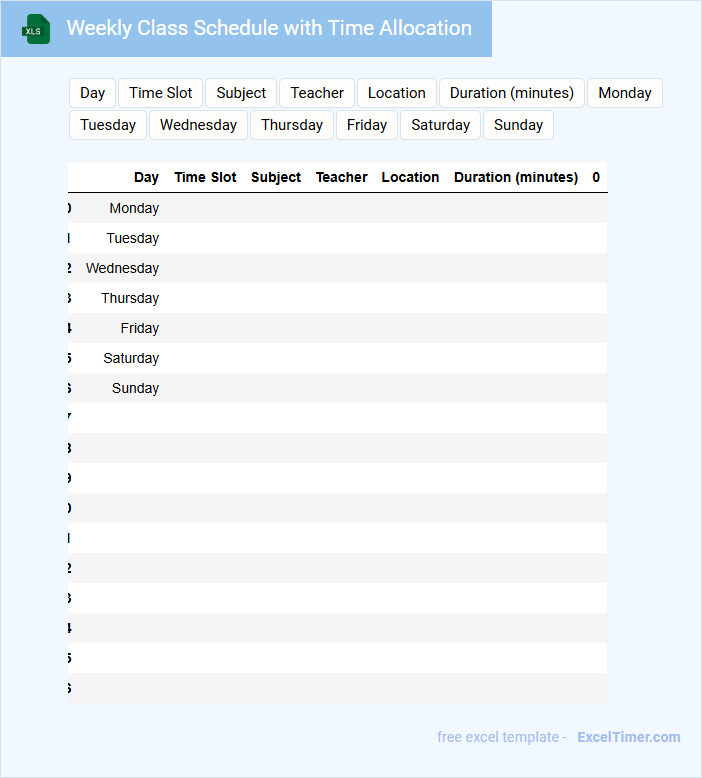Screen dimensions: 702x778
Task: Choose the Teacher tag button
Action: tap(317, 93)
